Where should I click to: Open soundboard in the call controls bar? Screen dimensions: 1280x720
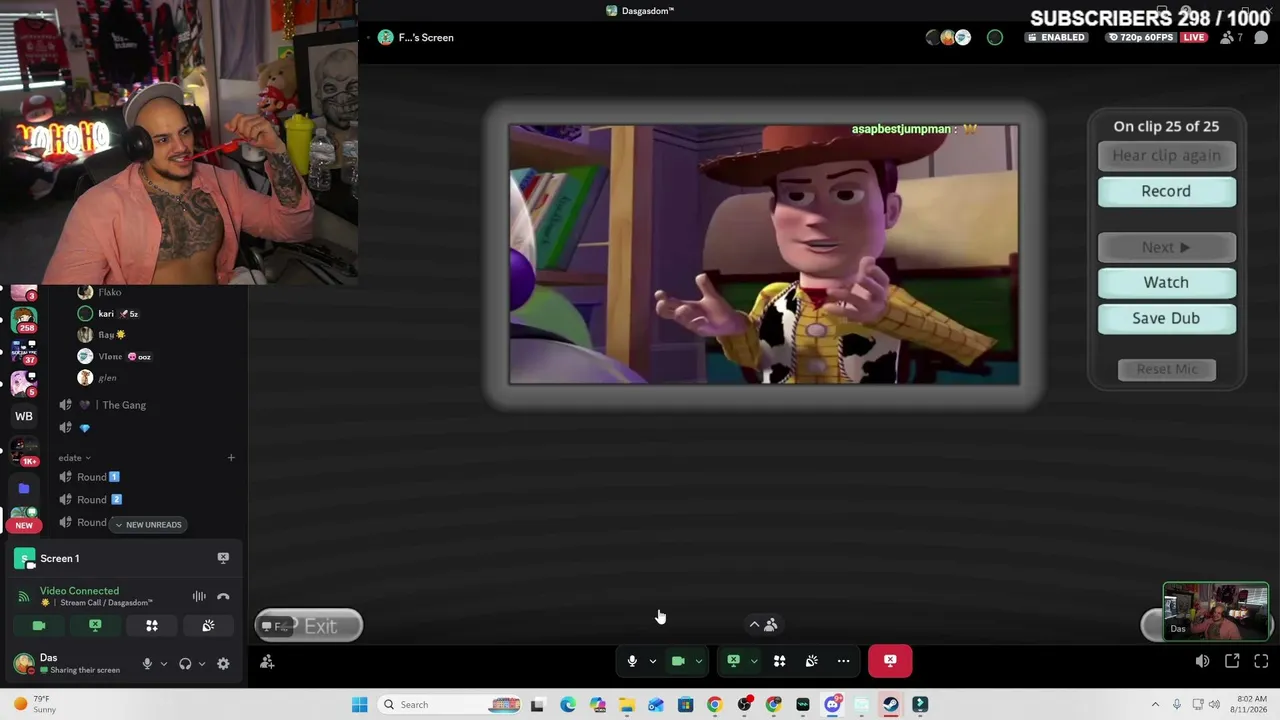[x=812, y=661]
